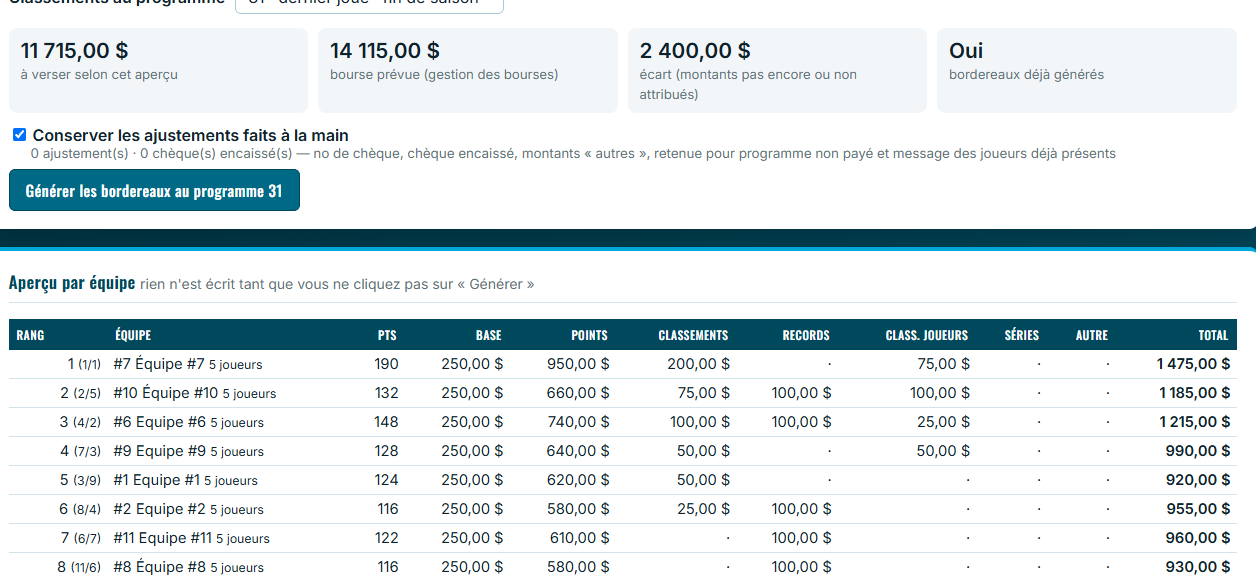Click the 950,00 $ points amount
The image size is (1256, 580).
(577, 364)
